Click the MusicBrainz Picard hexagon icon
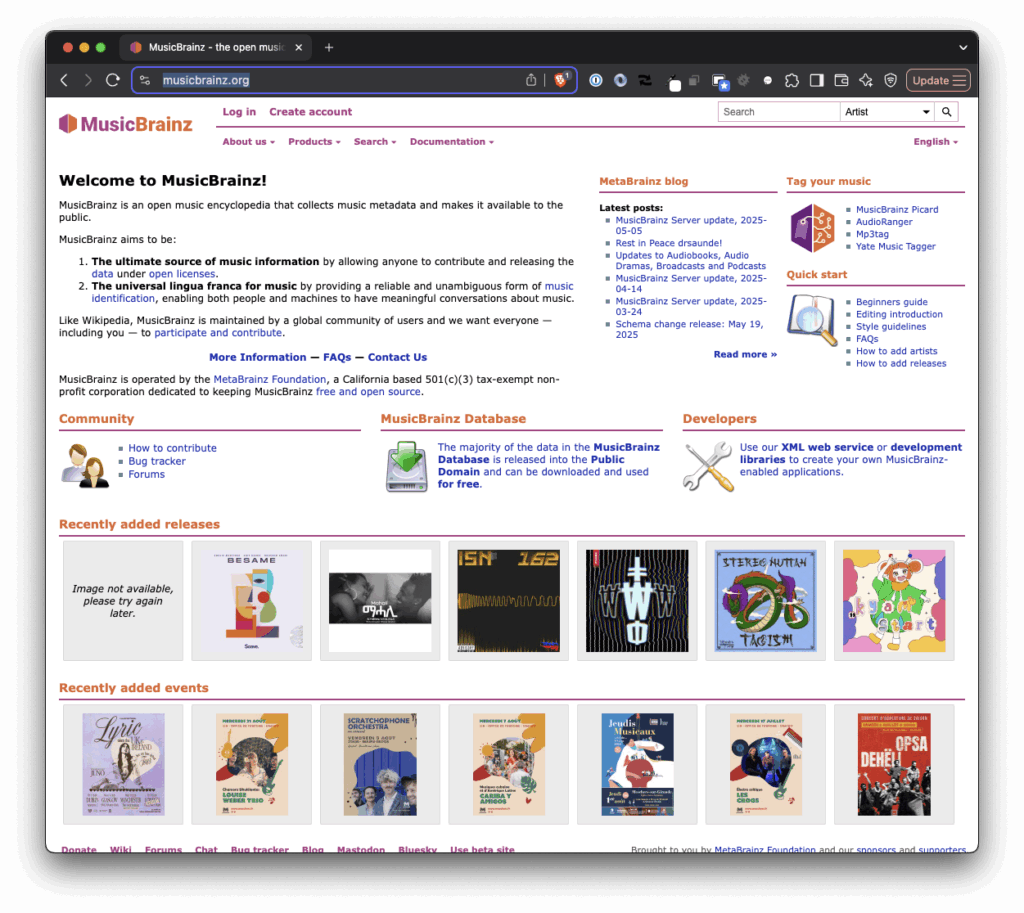1024x913 pixels. click(812, 228)
